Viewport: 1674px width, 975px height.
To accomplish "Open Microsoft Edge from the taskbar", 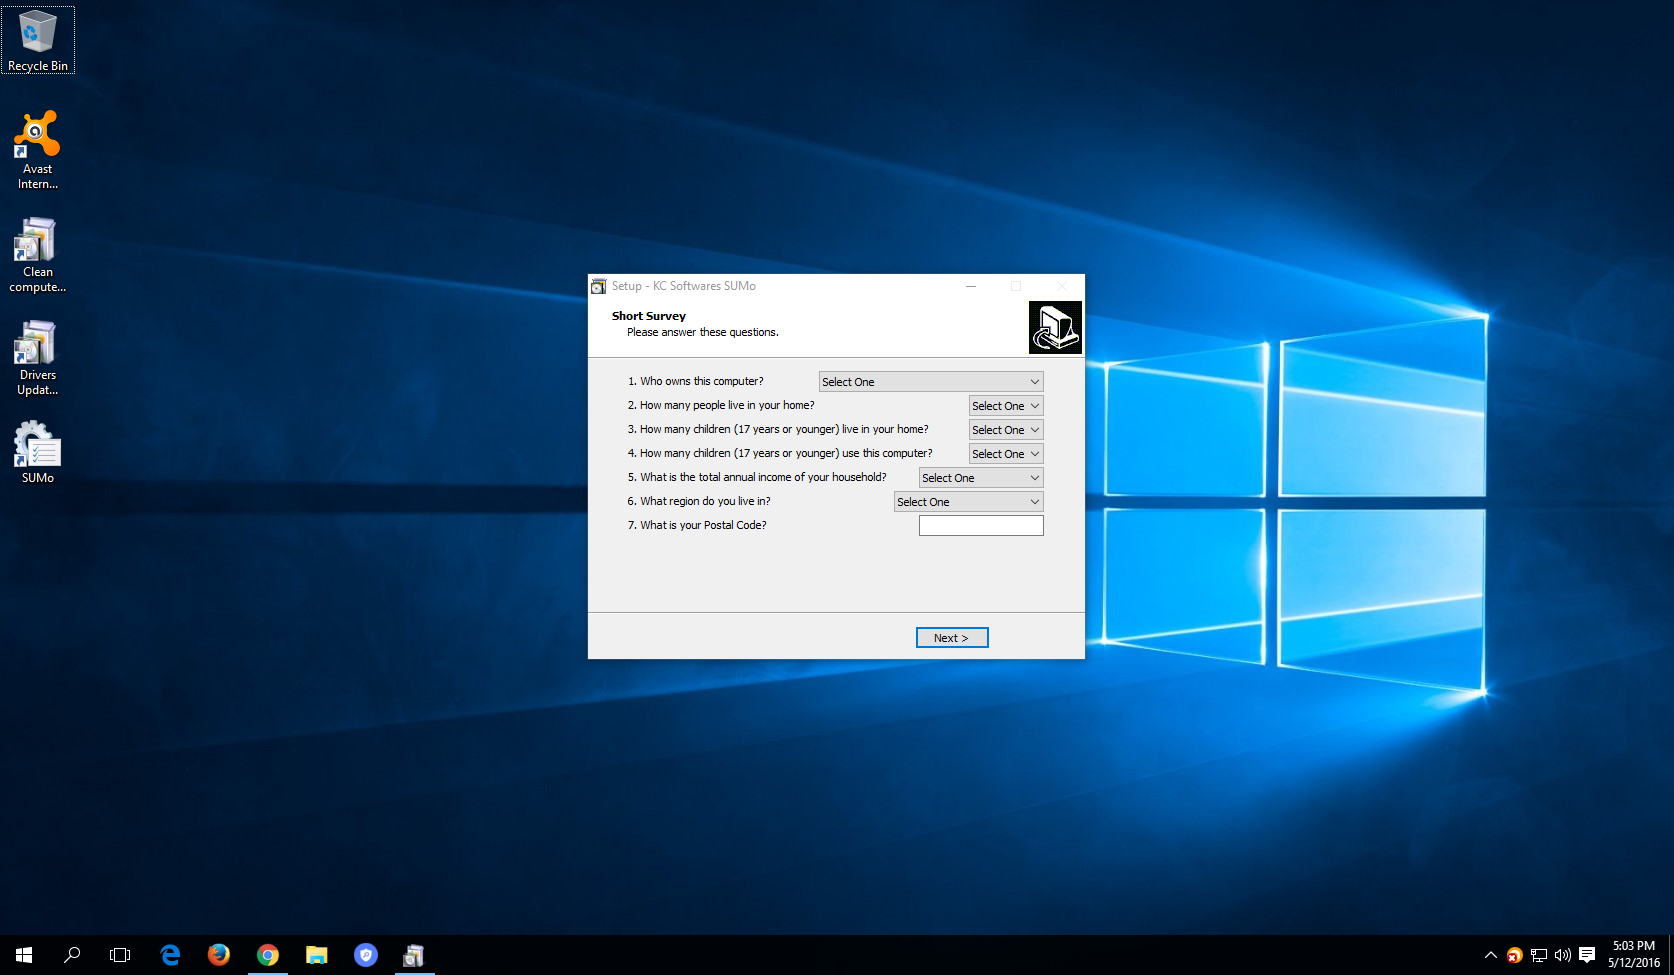I will click(x=170, y=955).
